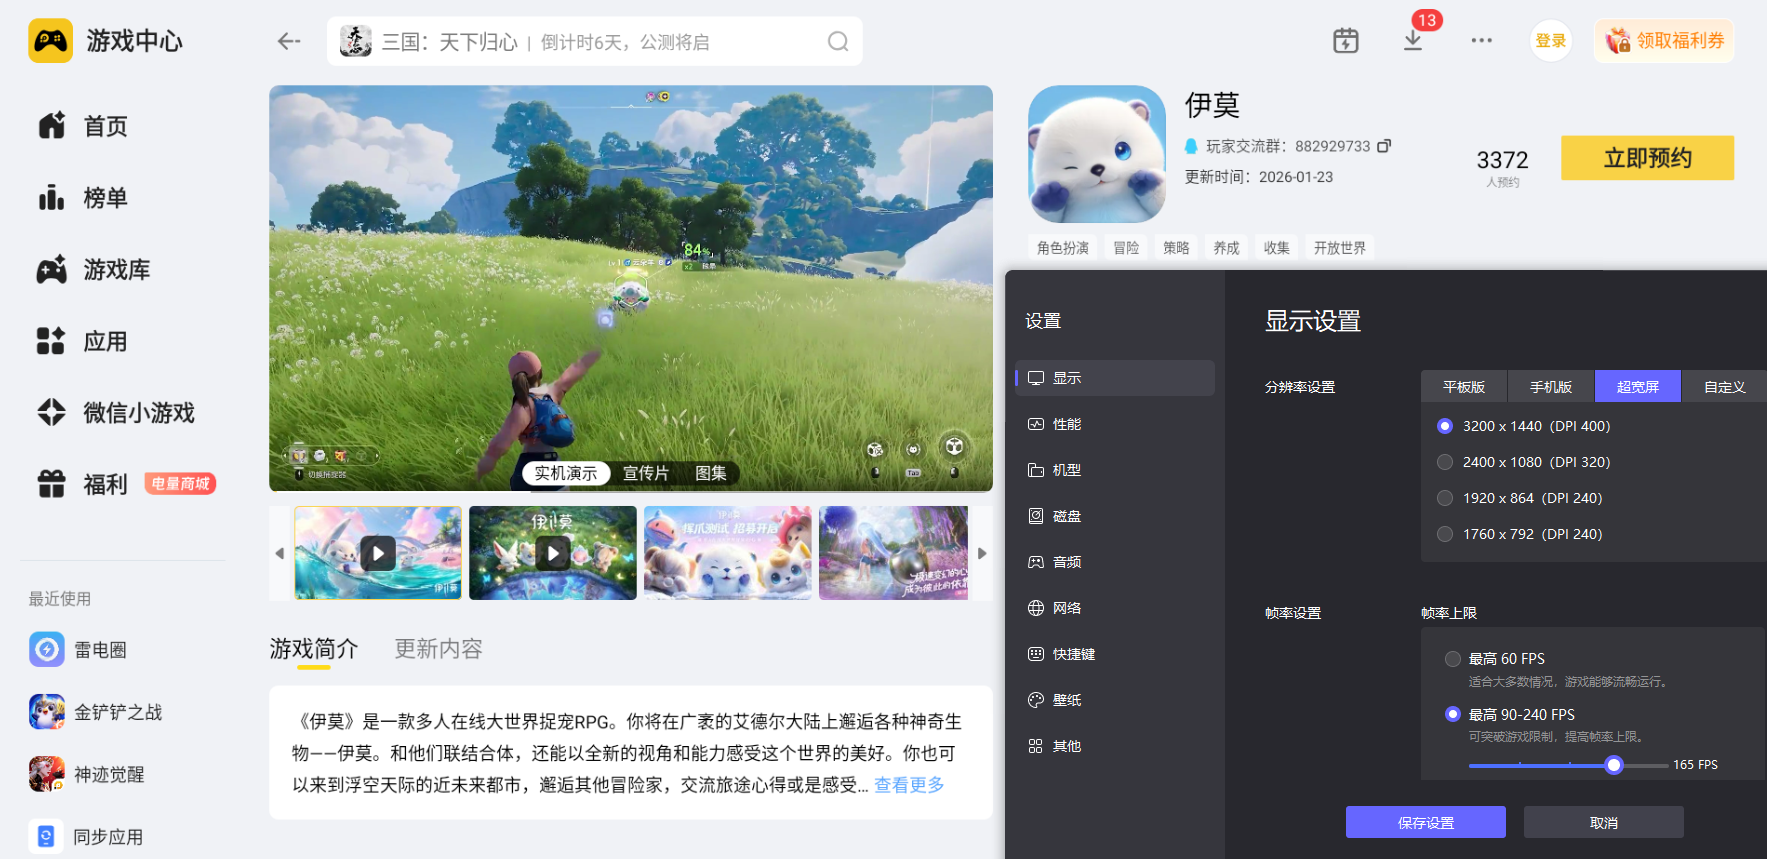Click the 电量商城 badge
Screen dimensions: 1767x859
pyautogui.click(x=181, y=484)
